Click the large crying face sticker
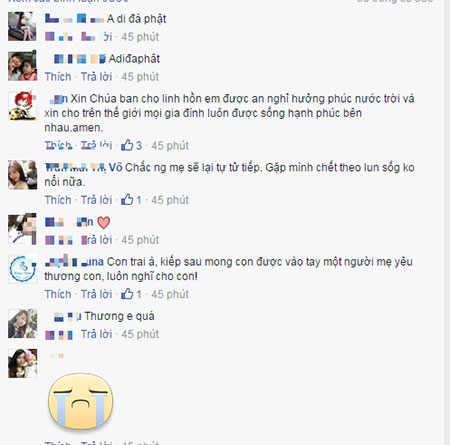Screen dimensions: 450x445 [81, 401]
